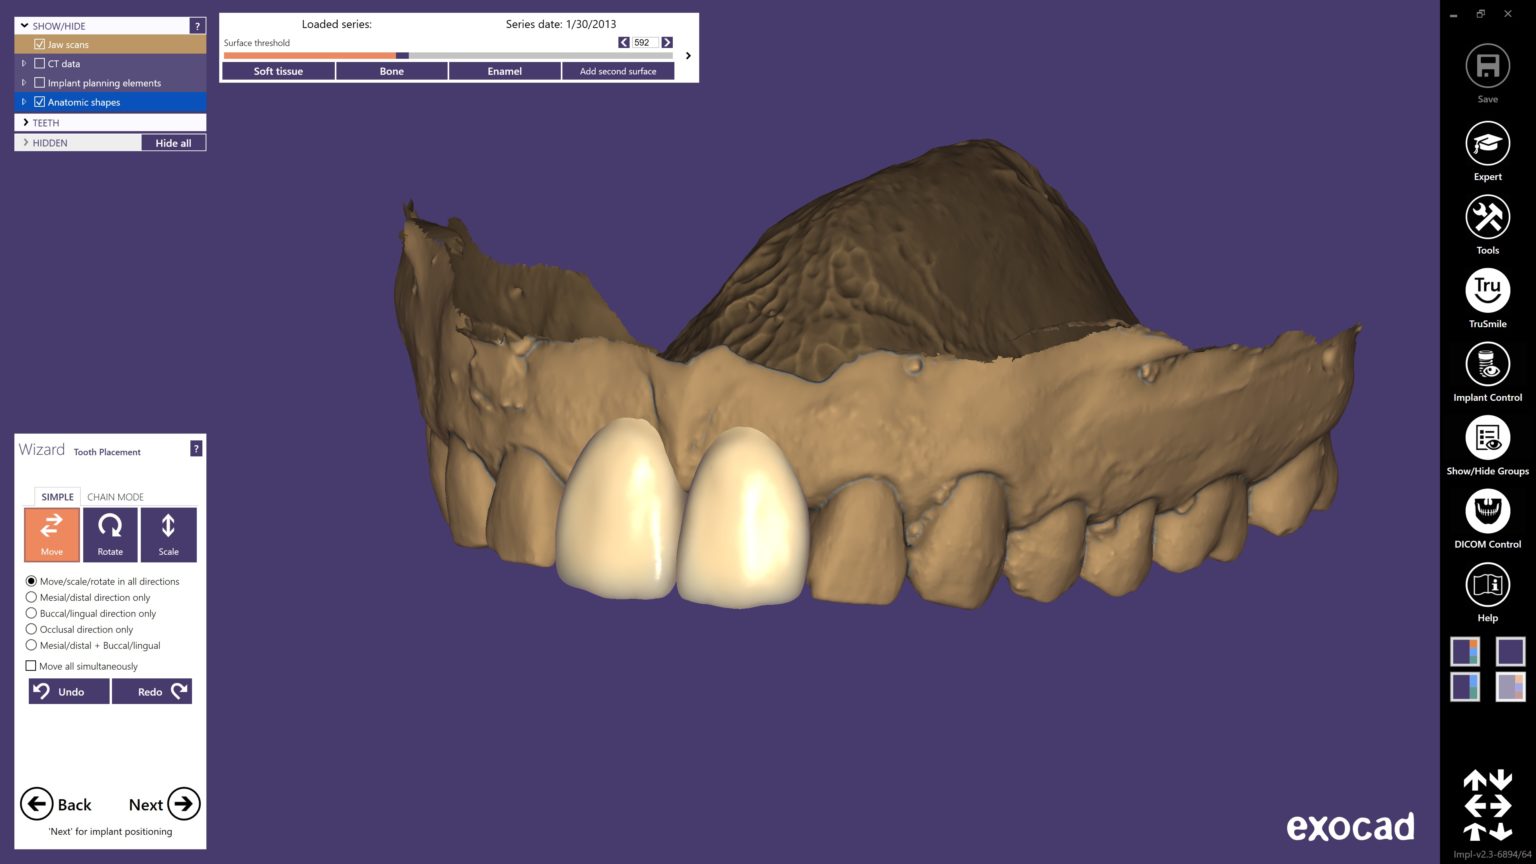
Task: Select the Bone surface preset
Action: click(x=391, y=70)
